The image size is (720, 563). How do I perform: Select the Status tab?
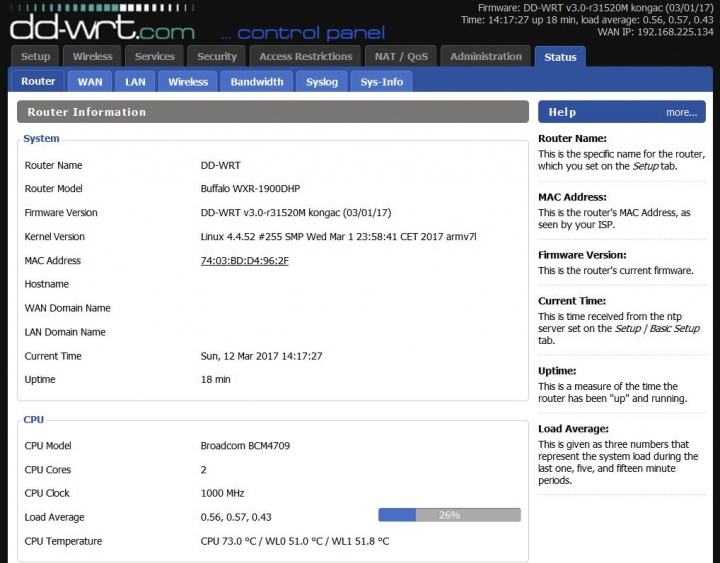(560, 57)
